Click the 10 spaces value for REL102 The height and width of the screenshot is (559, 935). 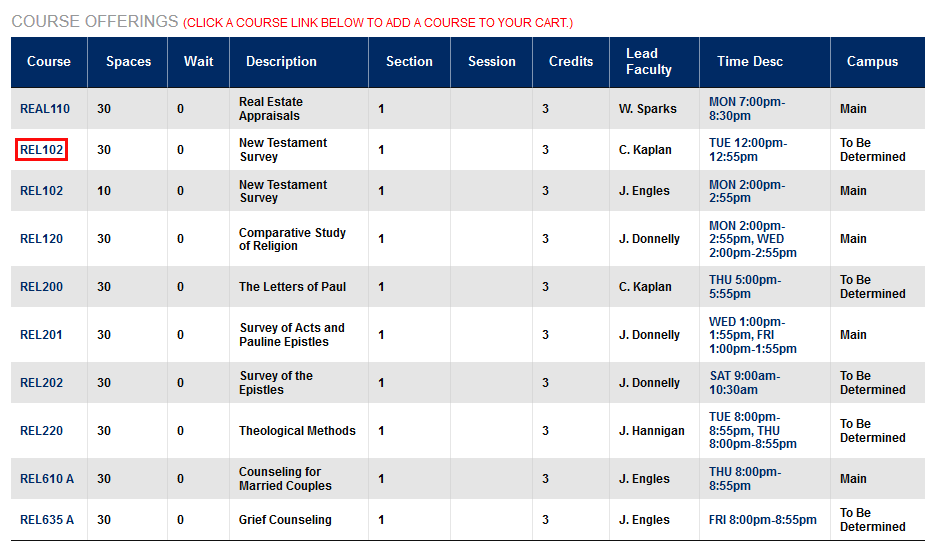pyautogui.click(x=104, y=191)
